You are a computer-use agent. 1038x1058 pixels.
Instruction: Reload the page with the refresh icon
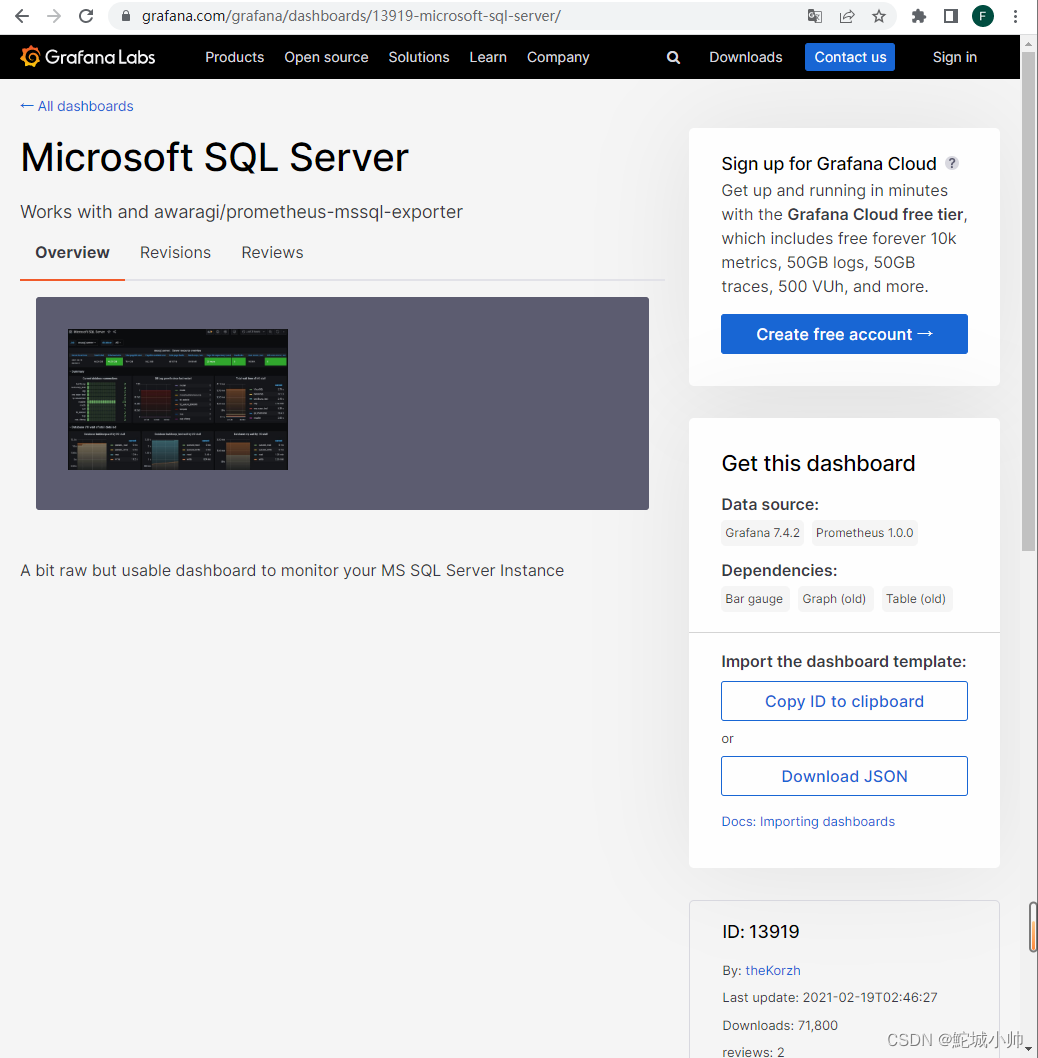(x=86, y=16)
